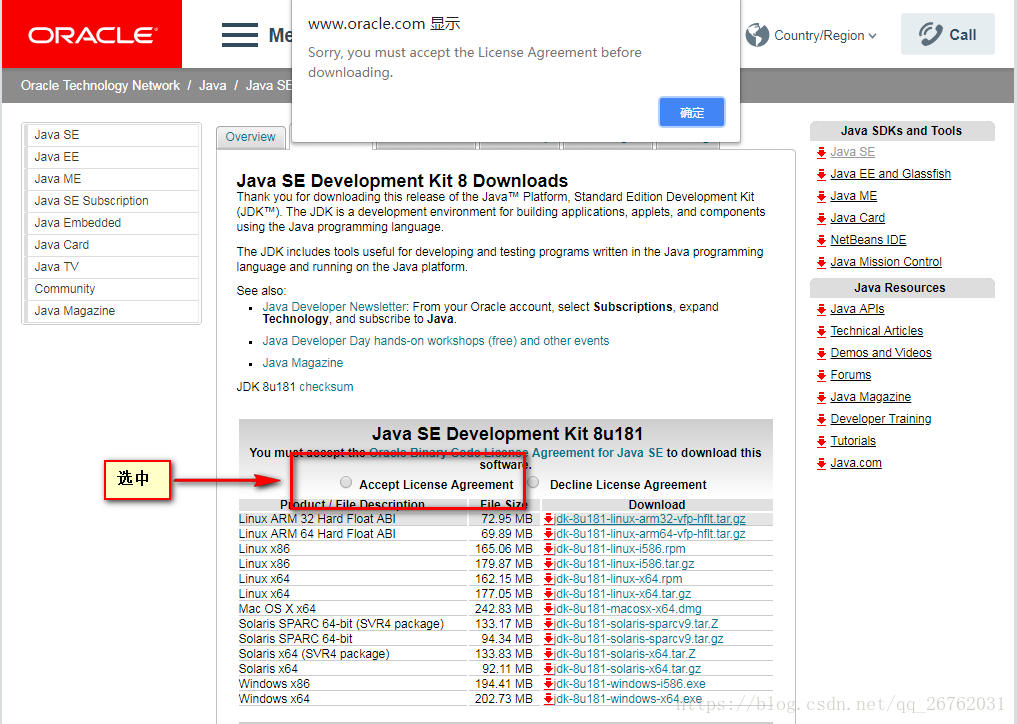Click download arrow icon beside Java EE and Glassfish
This screenshot has width=1017, height=724.
[x=821, y=175]
